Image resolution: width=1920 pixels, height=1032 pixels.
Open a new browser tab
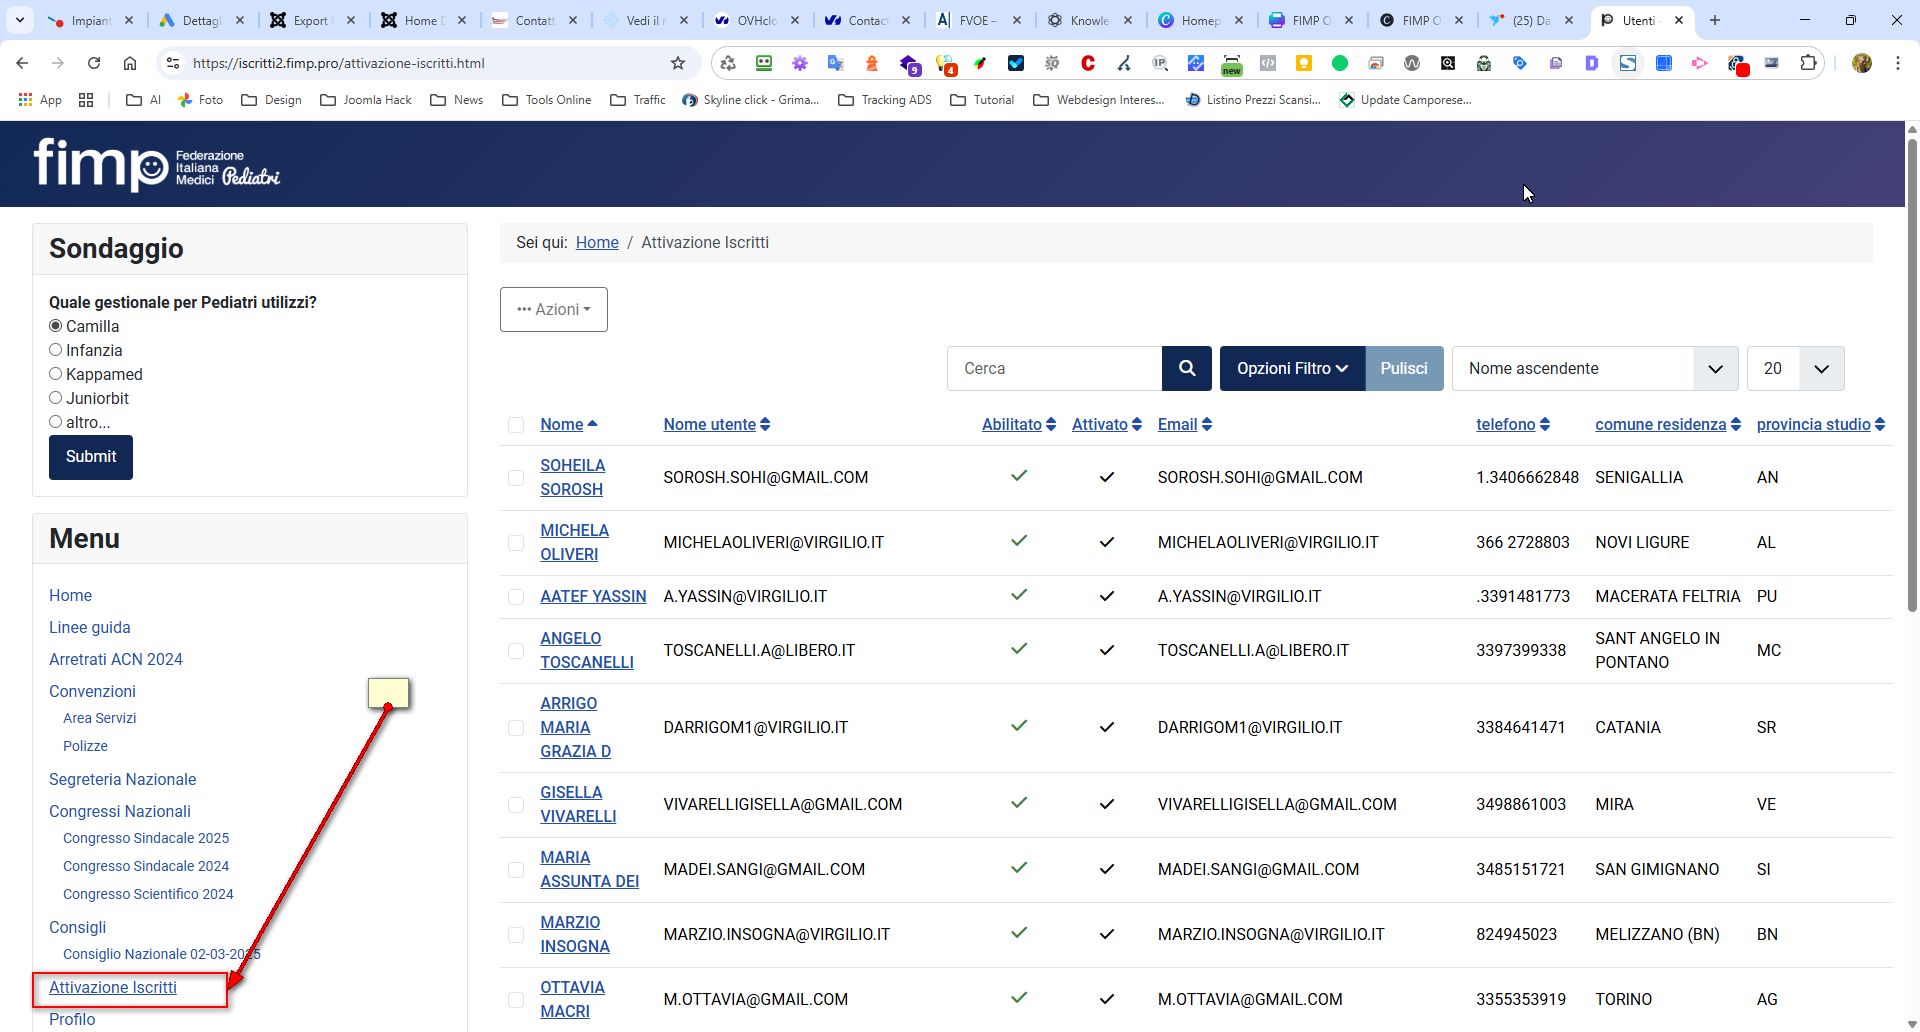tap(1715, 20)
